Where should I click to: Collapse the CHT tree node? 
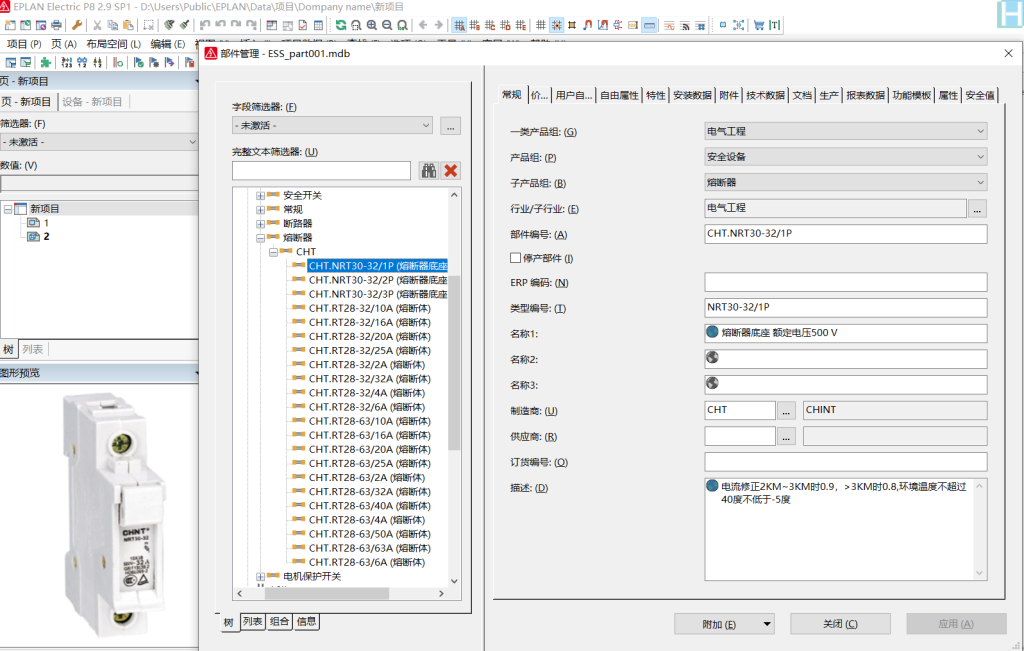point(274,252)
